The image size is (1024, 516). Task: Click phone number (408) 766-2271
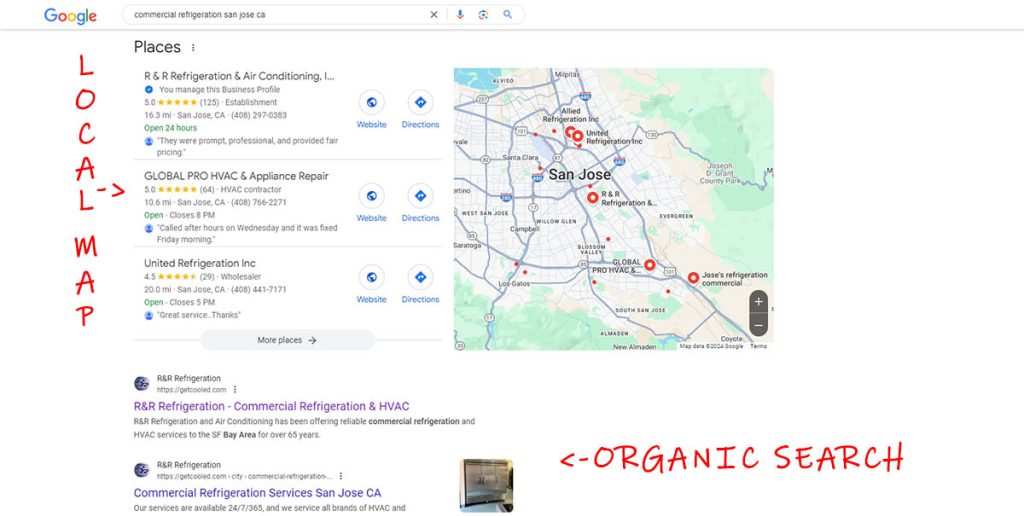259,202
